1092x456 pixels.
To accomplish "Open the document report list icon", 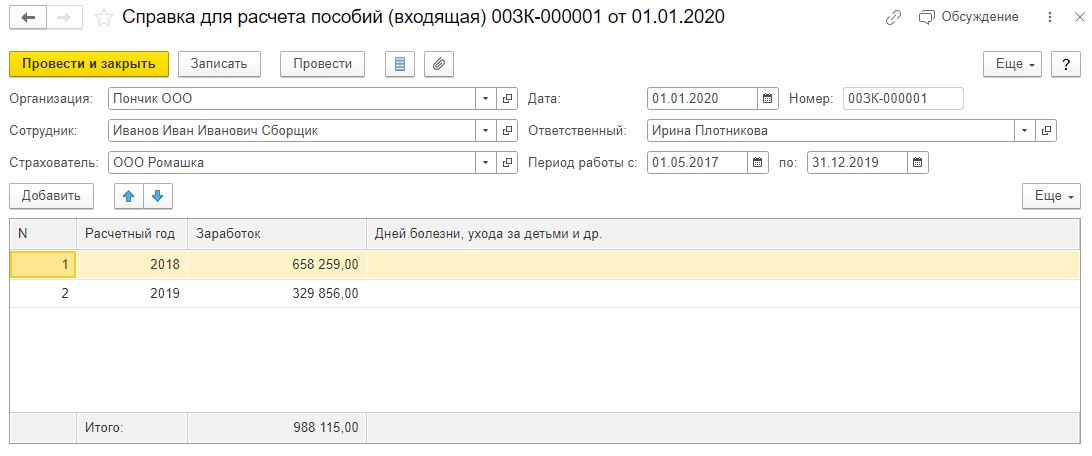I will [x=400, y=64].
